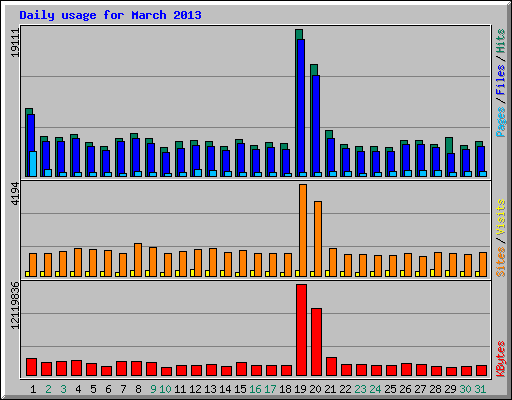
Task: Click day 3 on the x-axis
Action: pos(63,389)
